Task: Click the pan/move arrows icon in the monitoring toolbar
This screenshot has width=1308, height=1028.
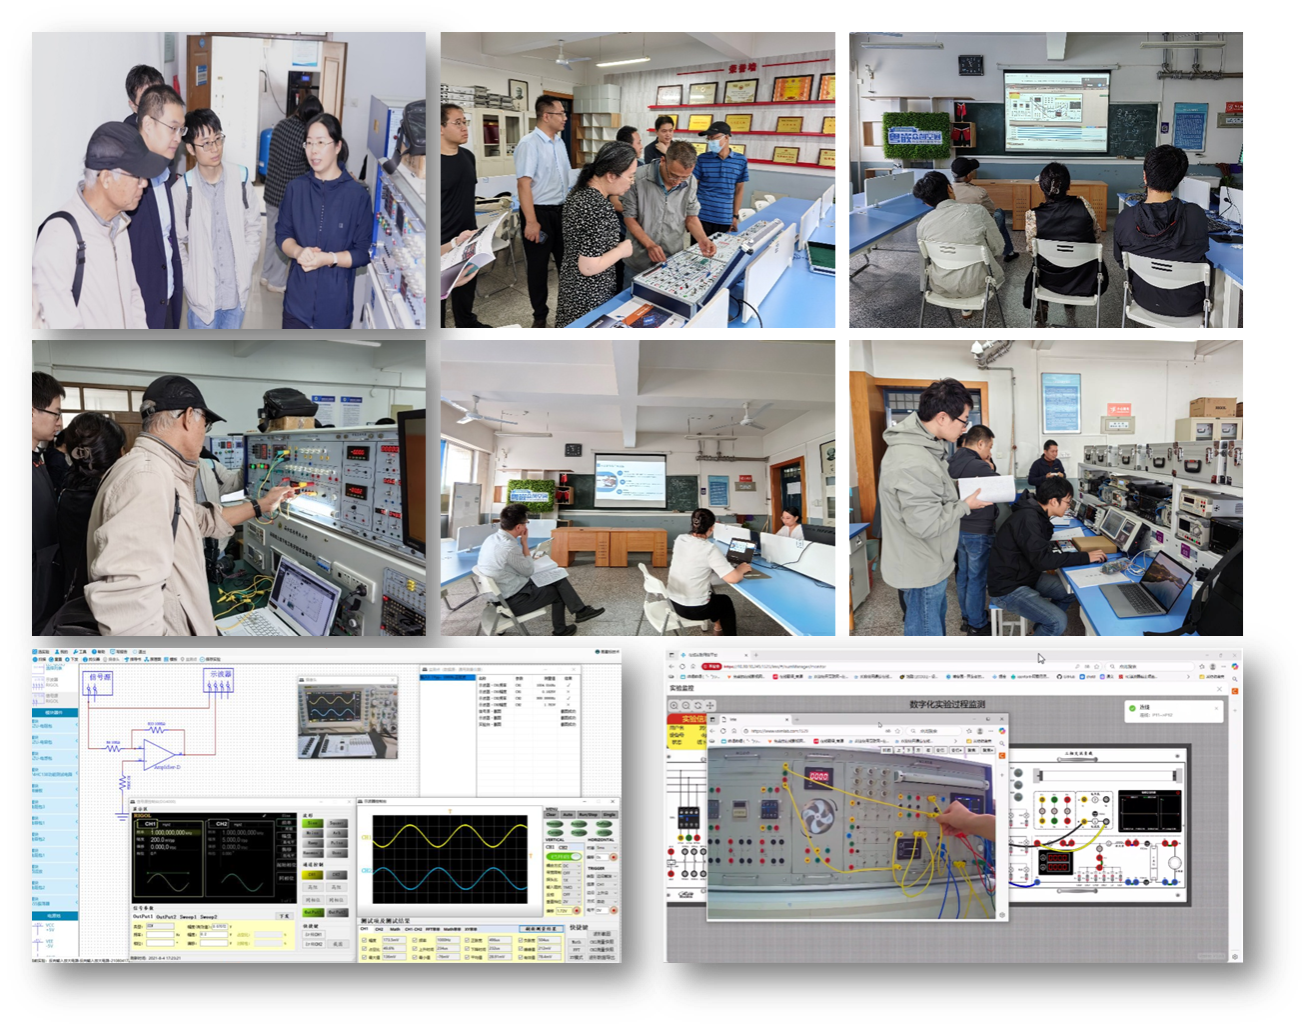Action: pyautogui.click(x=710, y=705)
